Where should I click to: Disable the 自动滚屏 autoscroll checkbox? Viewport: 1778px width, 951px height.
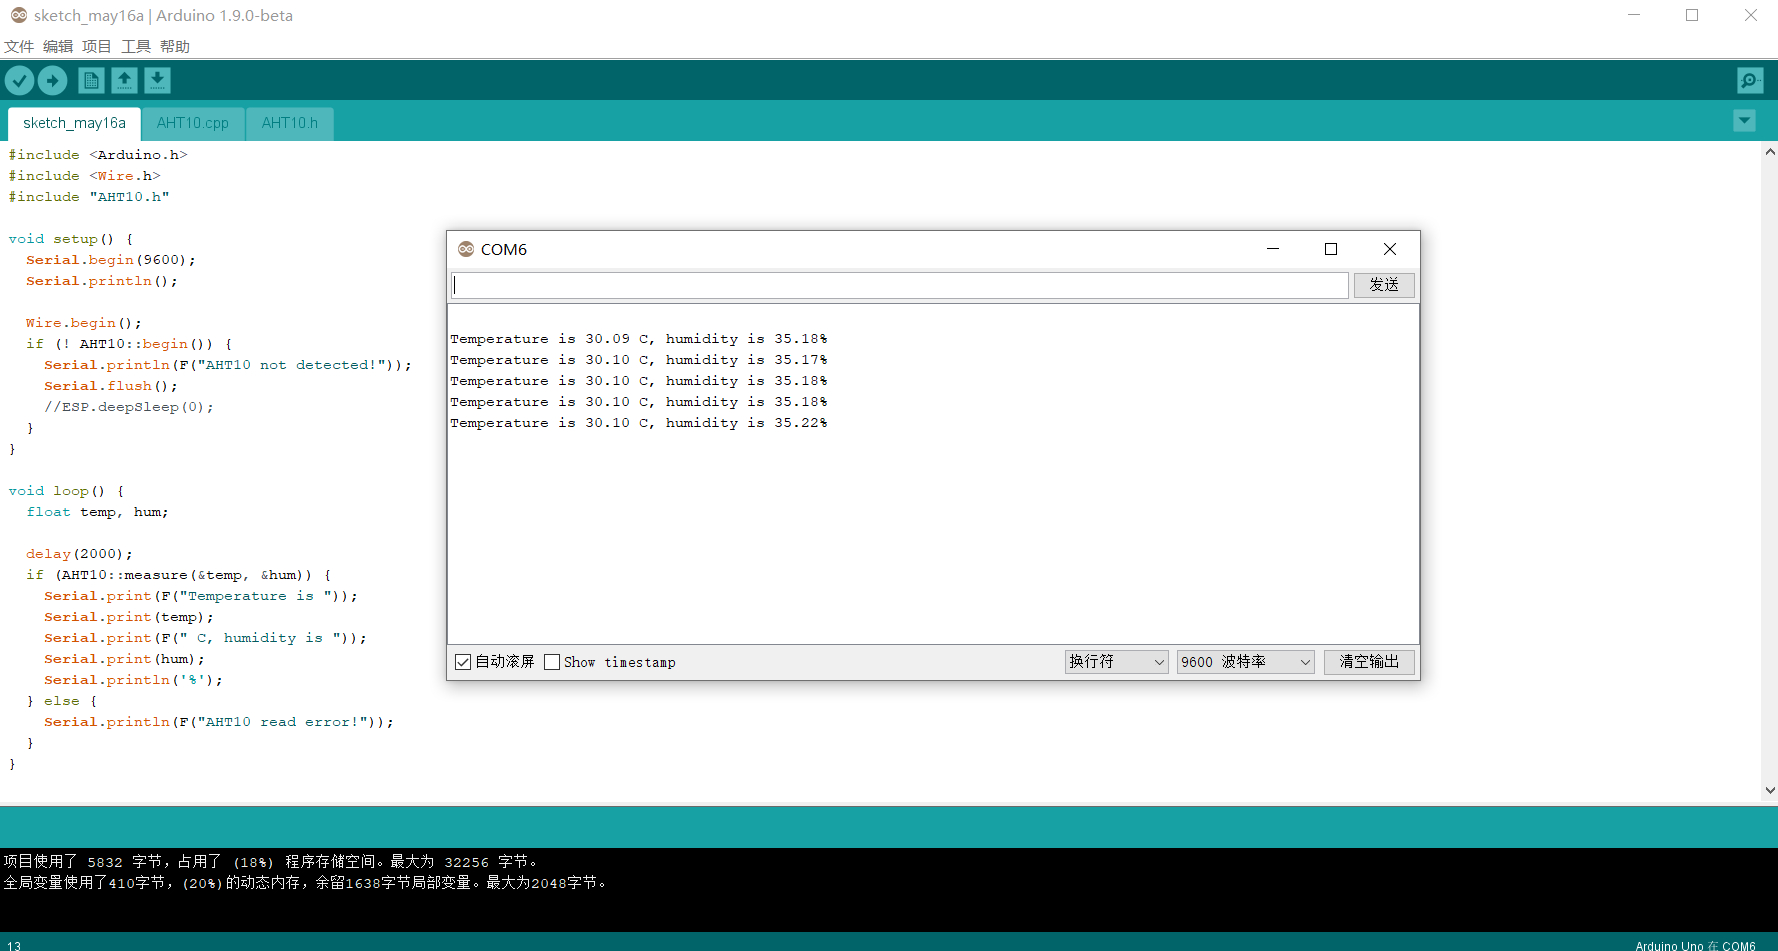click(462, 661)
